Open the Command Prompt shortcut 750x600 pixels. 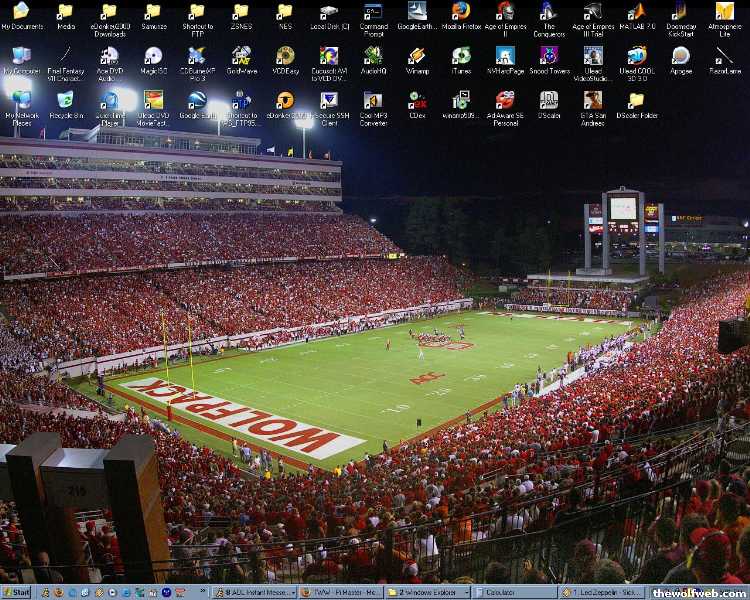tap(373, 12)
